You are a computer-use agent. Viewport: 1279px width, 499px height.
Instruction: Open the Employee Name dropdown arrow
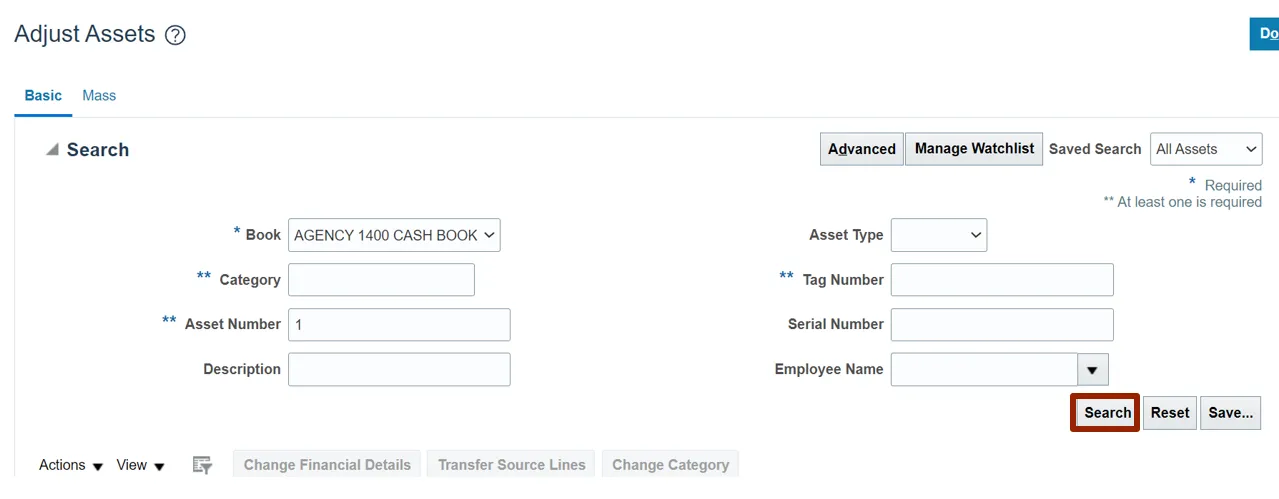1092,370
